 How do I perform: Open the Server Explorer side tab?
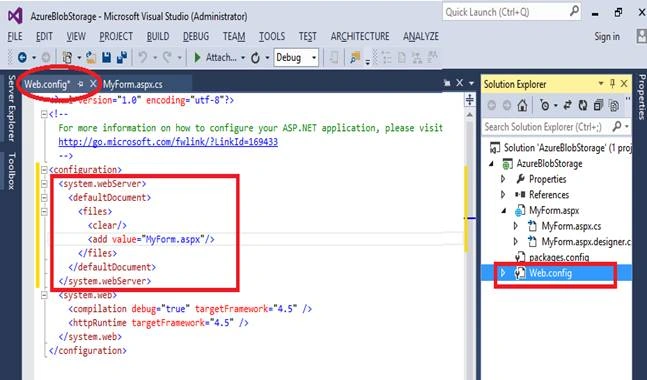(x=12, y=108)
